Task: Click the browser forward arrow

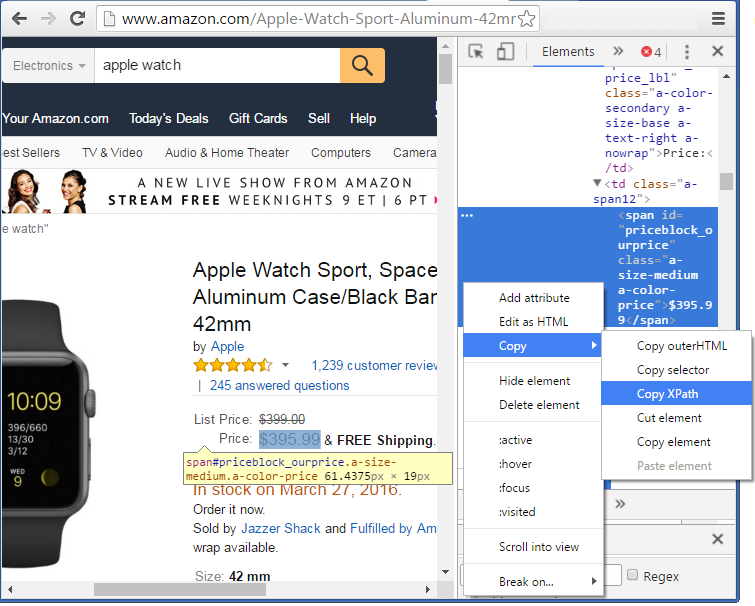Action: tap(48, 19)
